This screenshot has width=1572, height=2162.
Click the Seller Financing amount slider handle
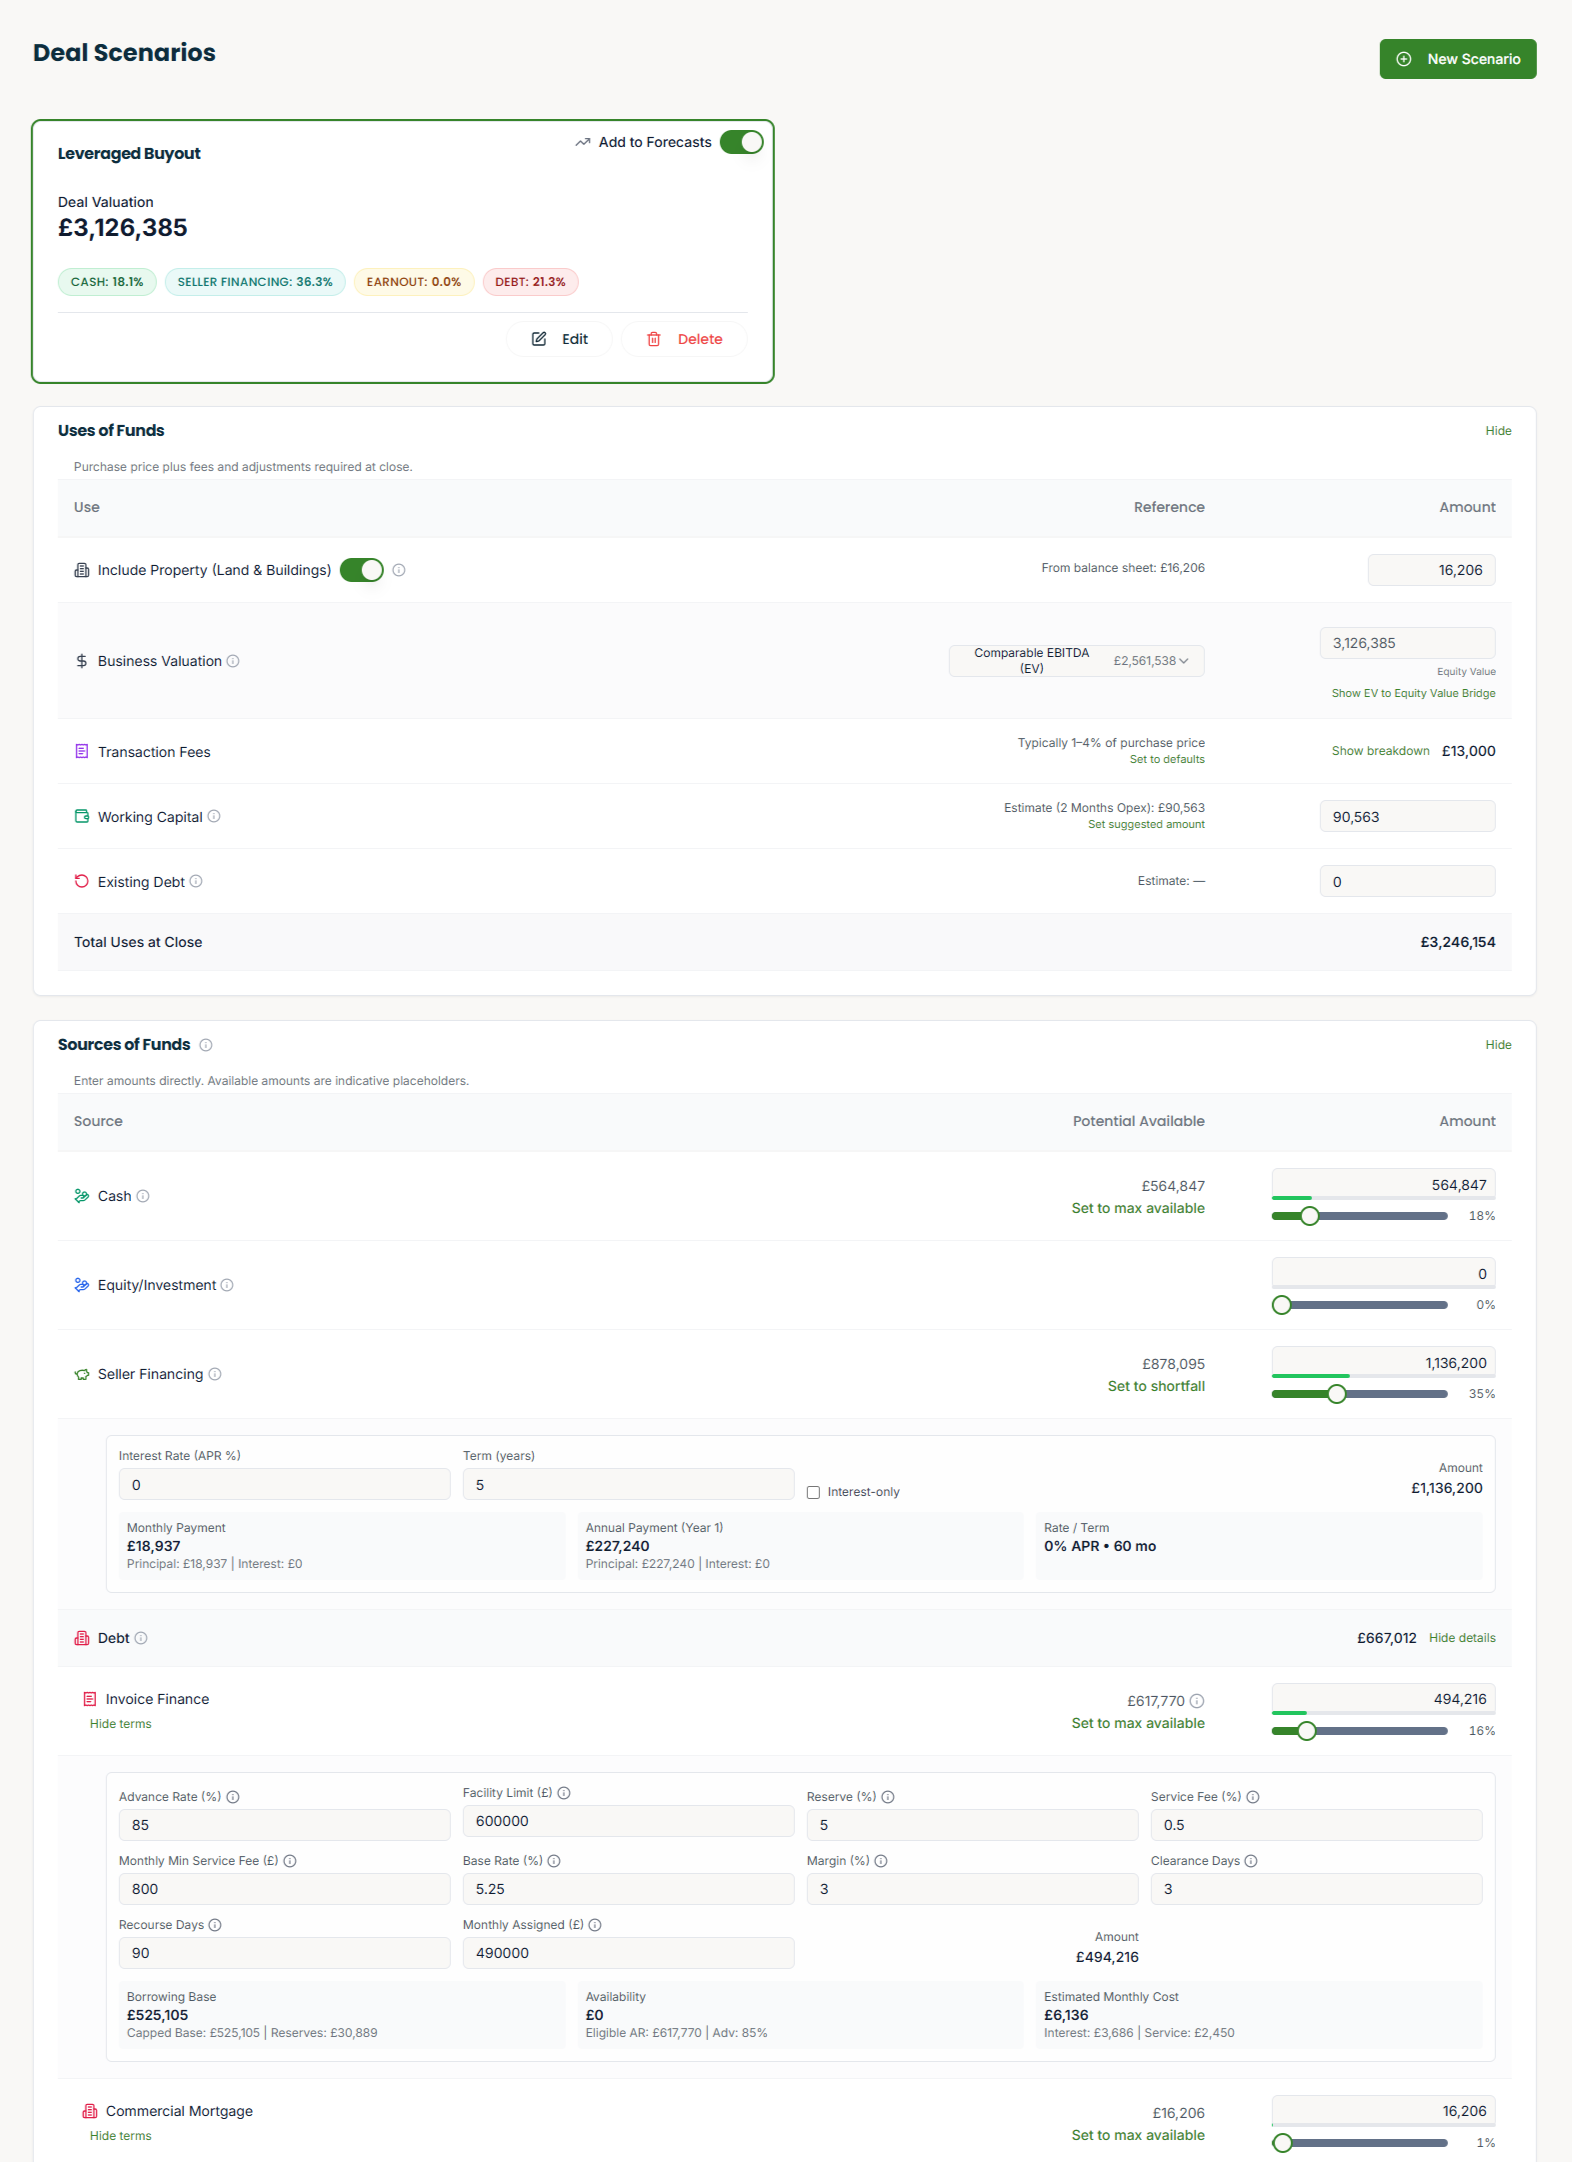(x=1337, y=1394)
